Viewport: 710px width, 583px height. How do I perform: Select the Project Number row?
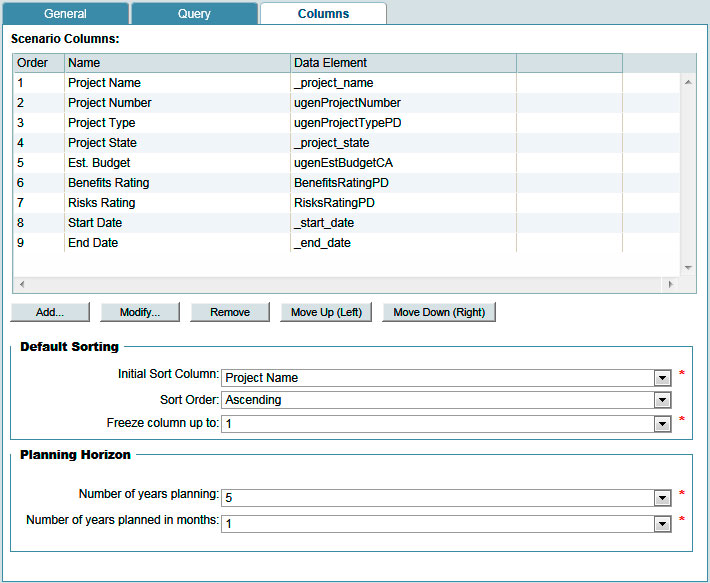346,103
